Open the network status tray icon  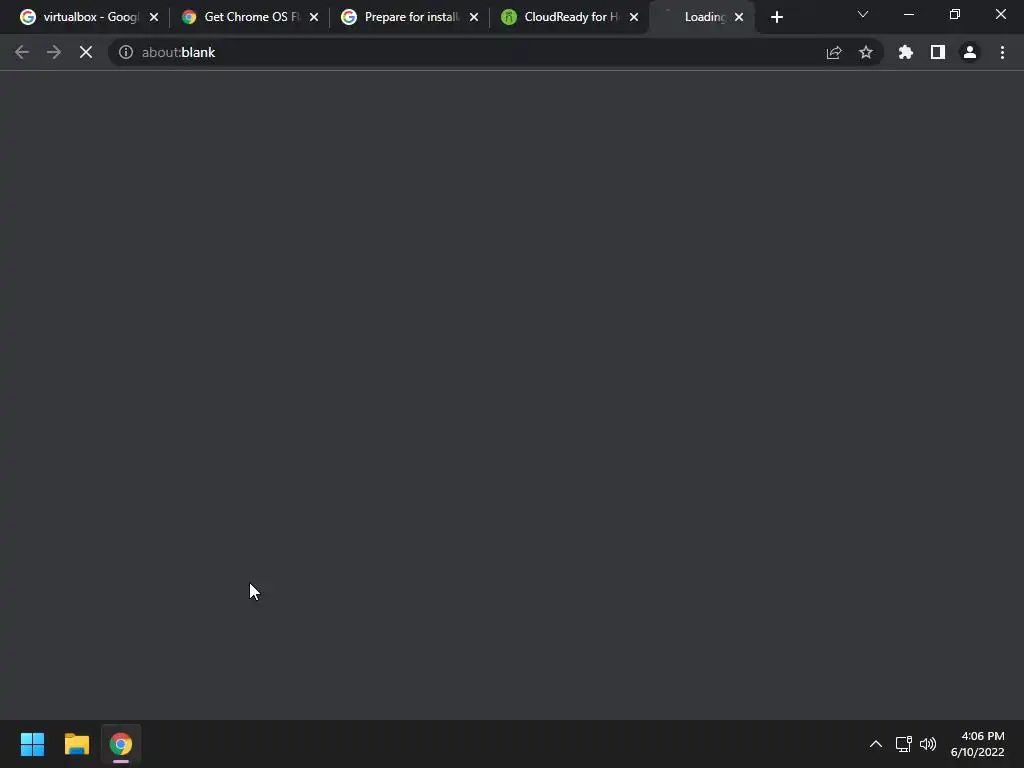point(904,744)
